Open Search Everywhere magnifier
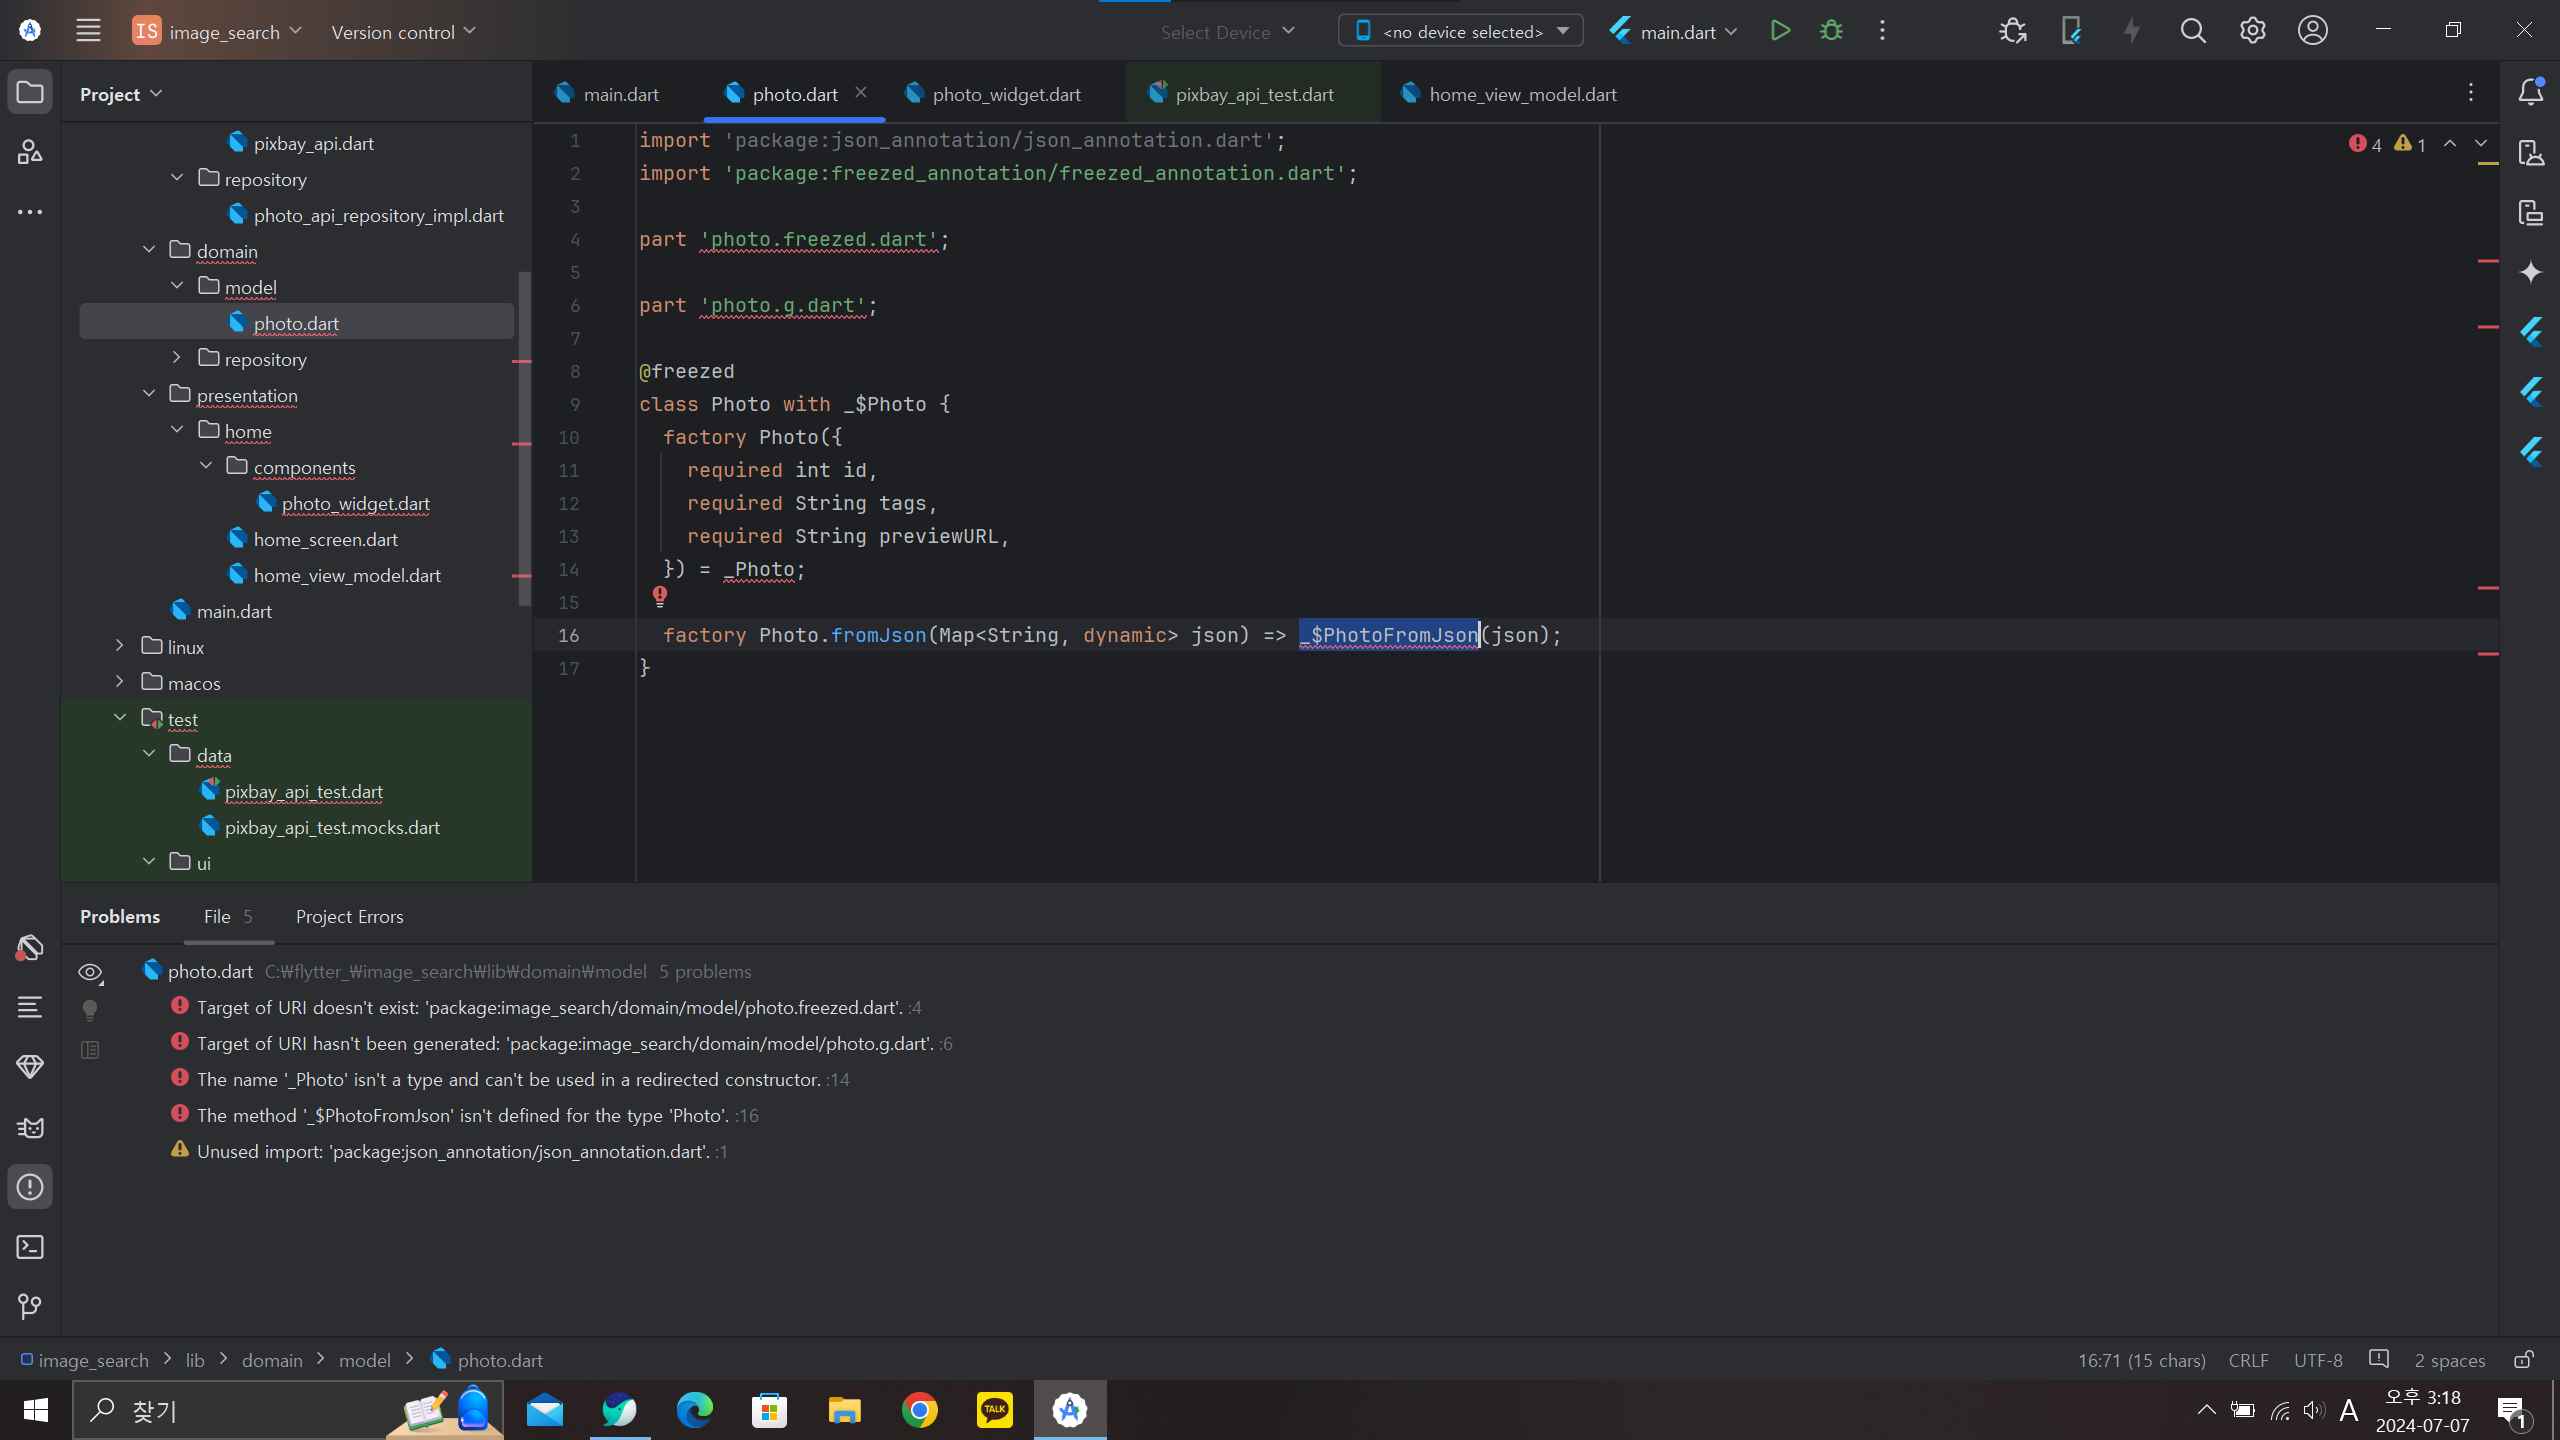 tap(2192, 31)
